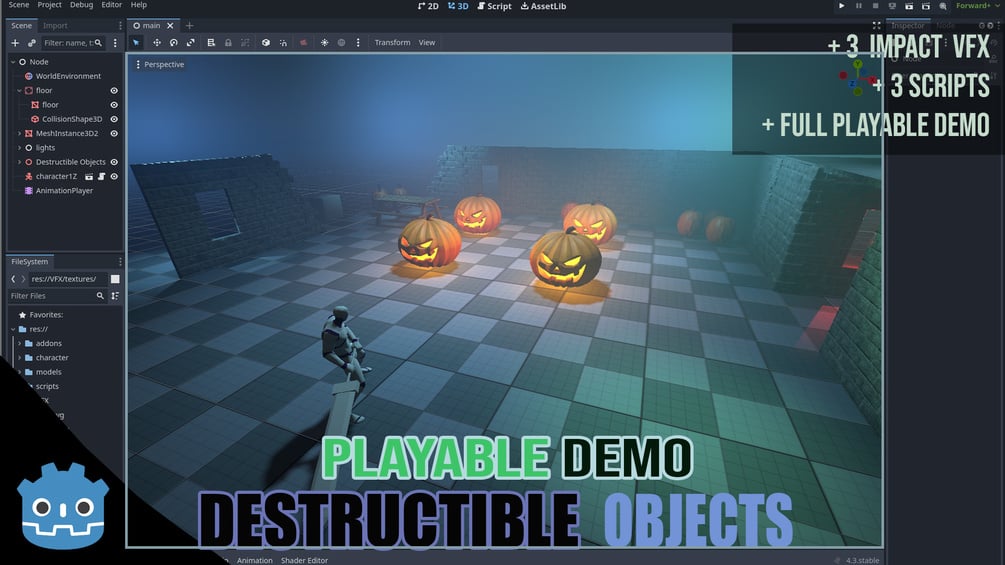Image resolution: width=1005 pixels, height=565 pixels.
Task: Click the lock selected node icon
Action: click(228, 43)
